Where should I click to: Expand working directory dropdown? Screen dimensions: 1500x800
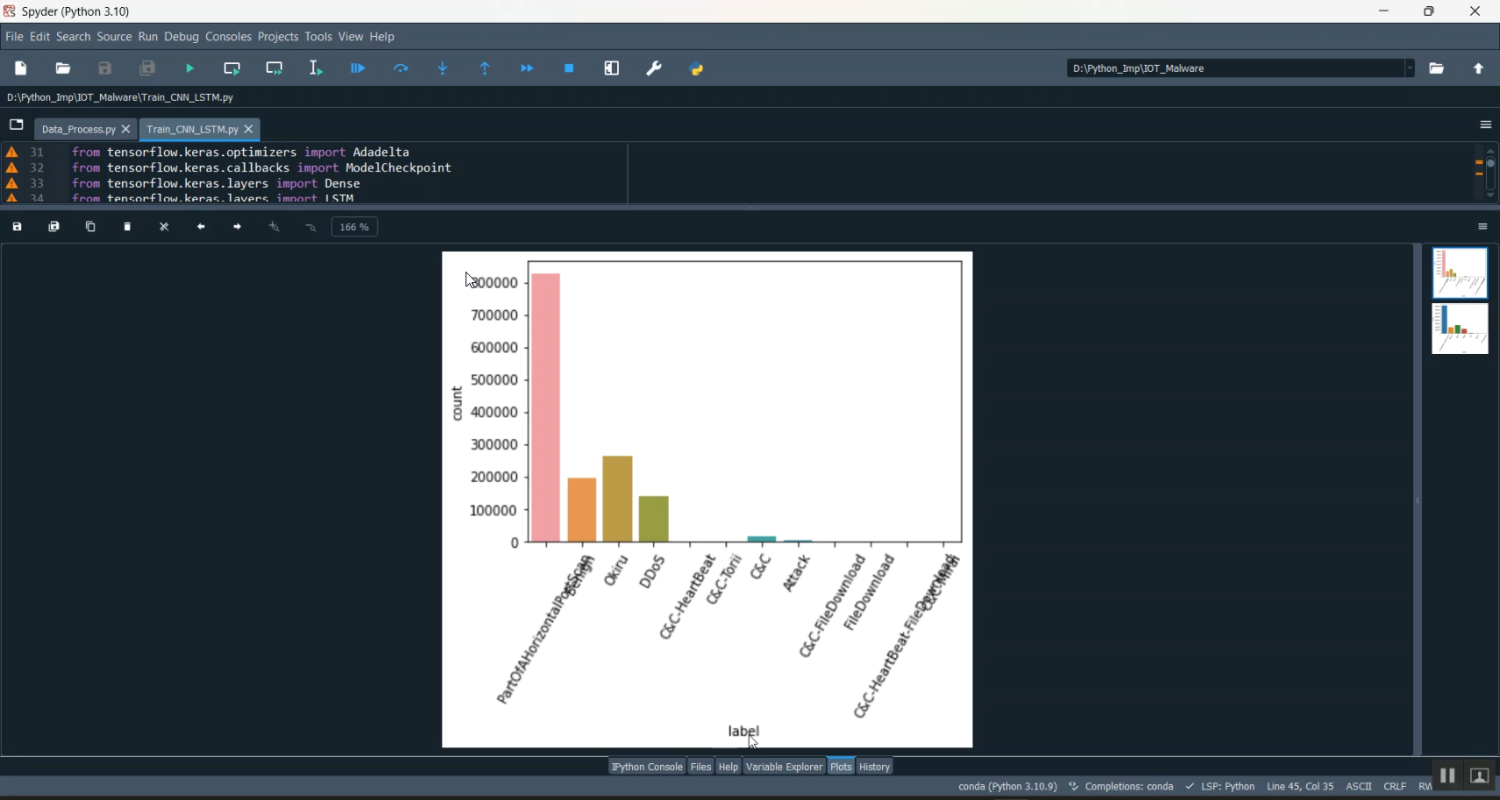(x=1410, y=69)
